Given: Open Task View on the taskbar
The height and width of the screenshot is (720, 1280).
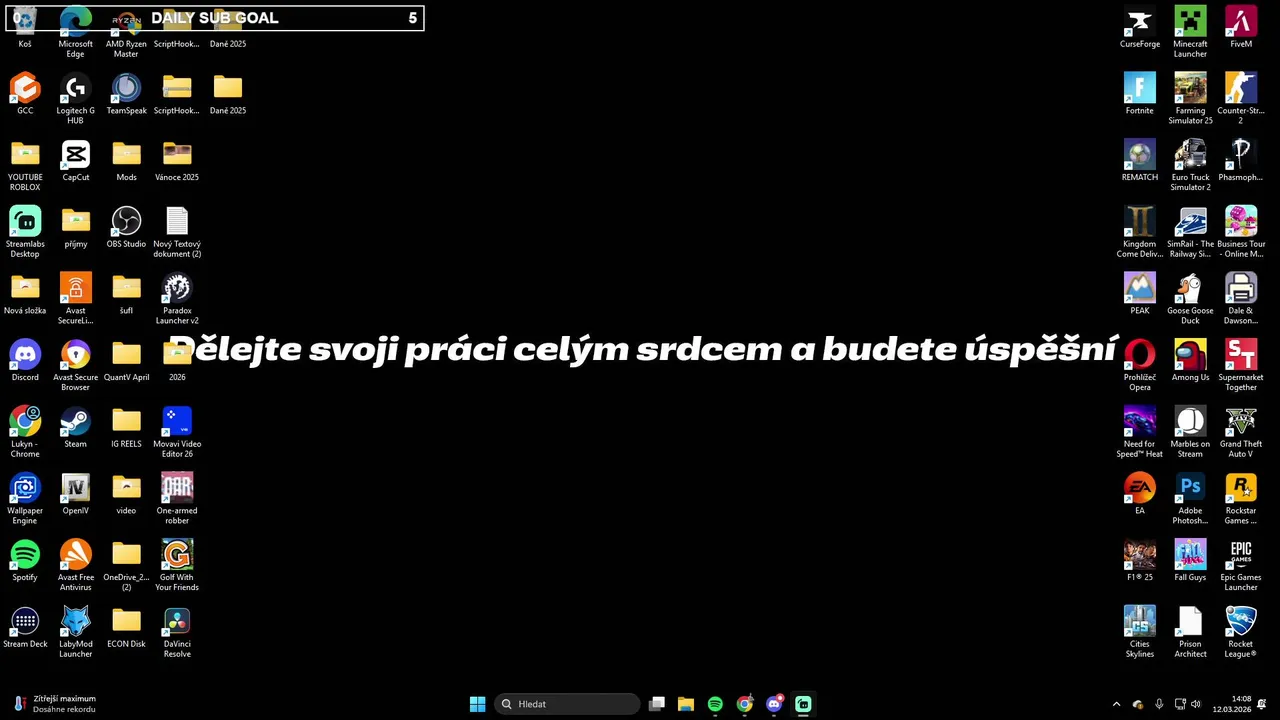Looking at the screenshot, I should pyautogui.click(x=657, y=704).
